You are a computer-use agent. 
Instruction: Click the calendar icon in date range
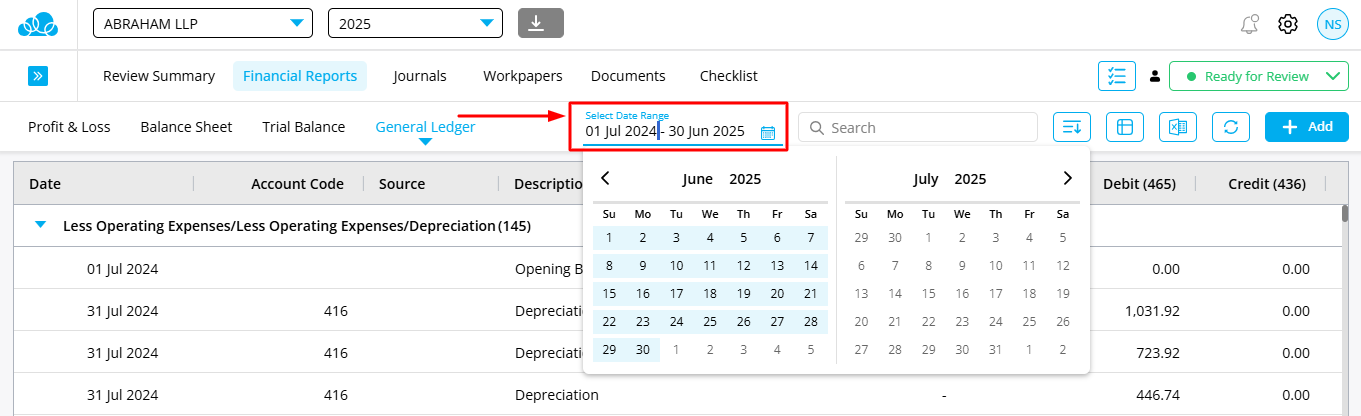768,132
